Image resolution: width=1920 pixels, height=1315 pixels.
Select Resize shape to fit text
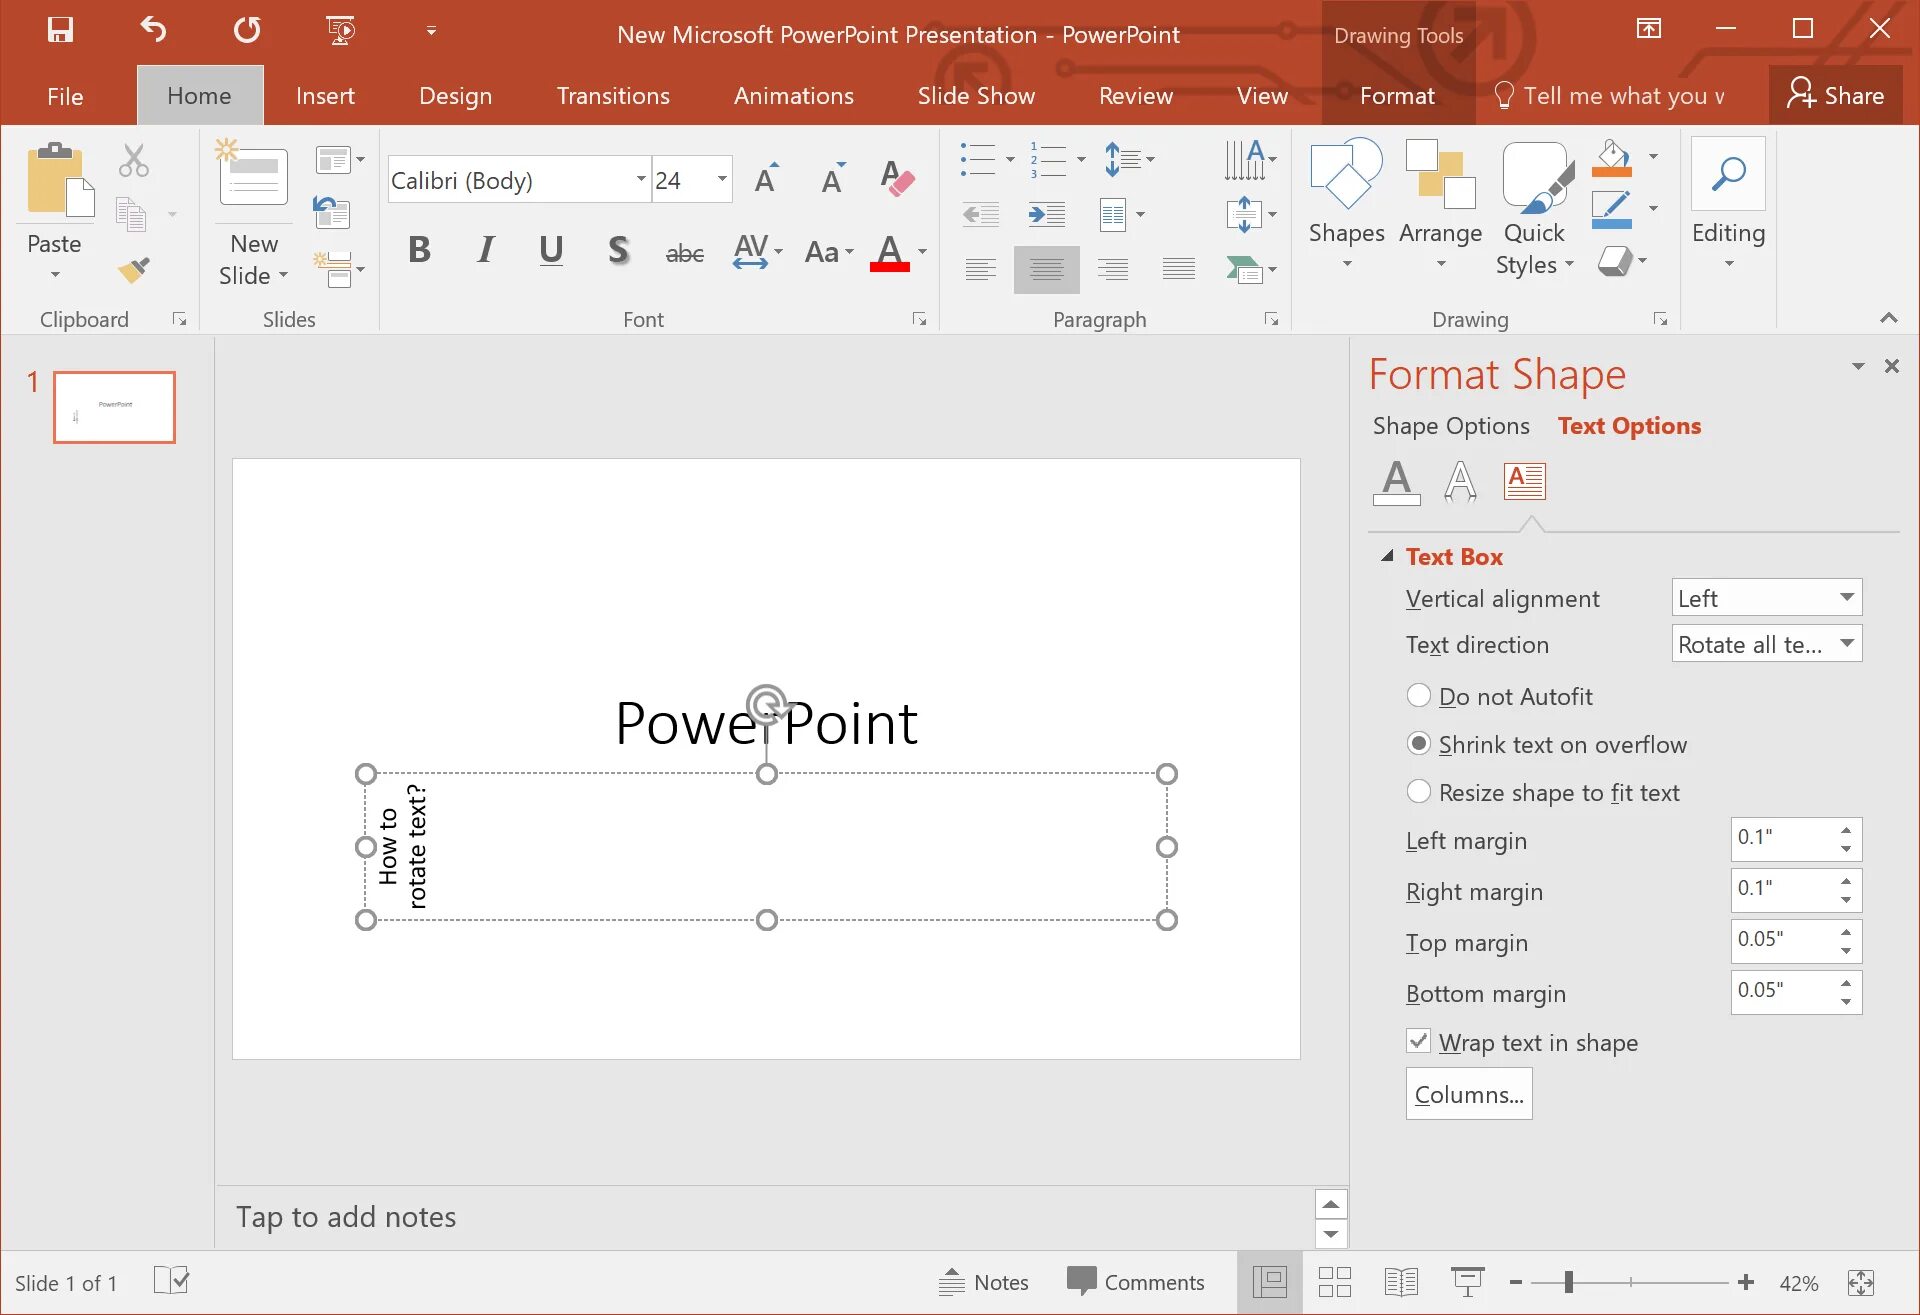[1418, 792]
